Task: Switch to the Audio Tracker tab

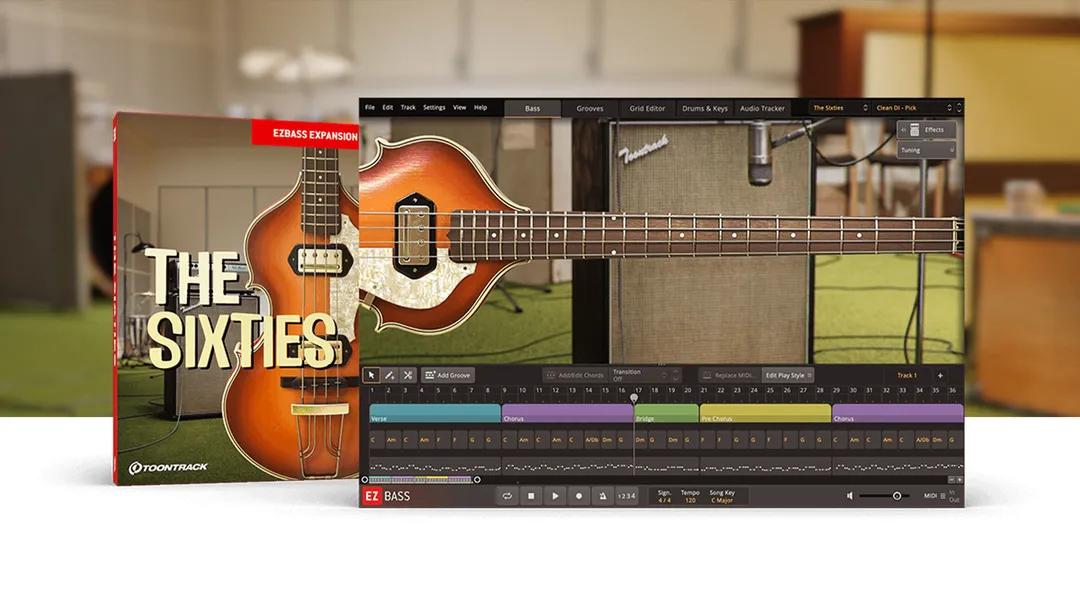Action: (x=762, y=108)
